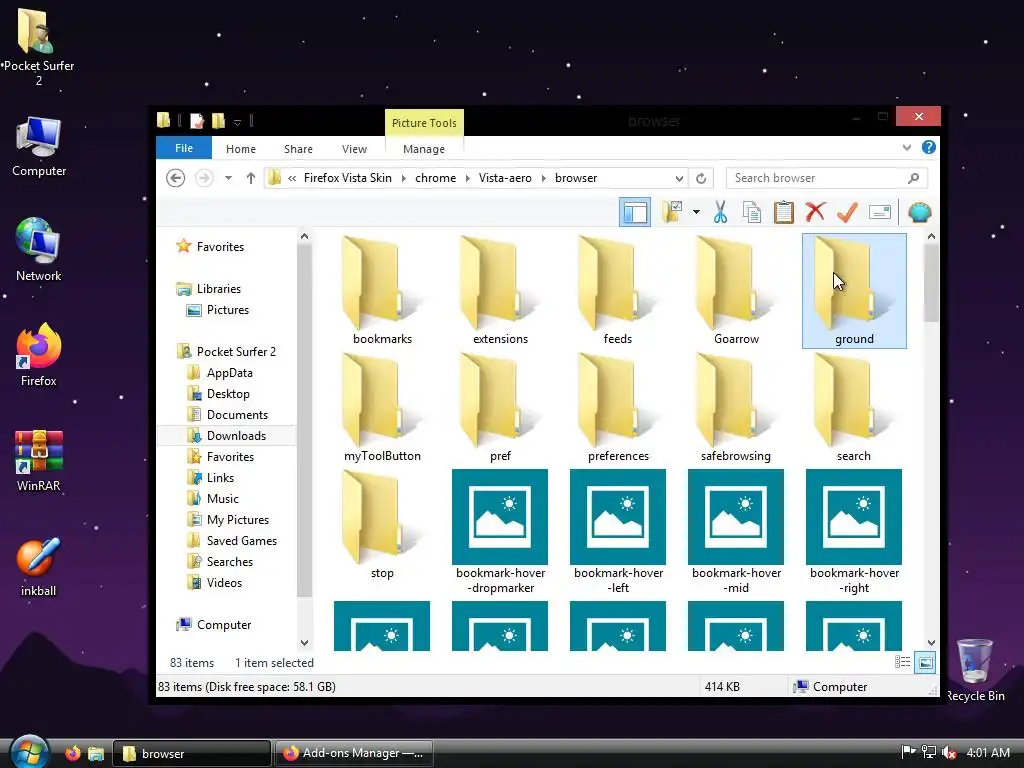
Task: Click the blue shell icon in toolbar
Action: point(920,212)
